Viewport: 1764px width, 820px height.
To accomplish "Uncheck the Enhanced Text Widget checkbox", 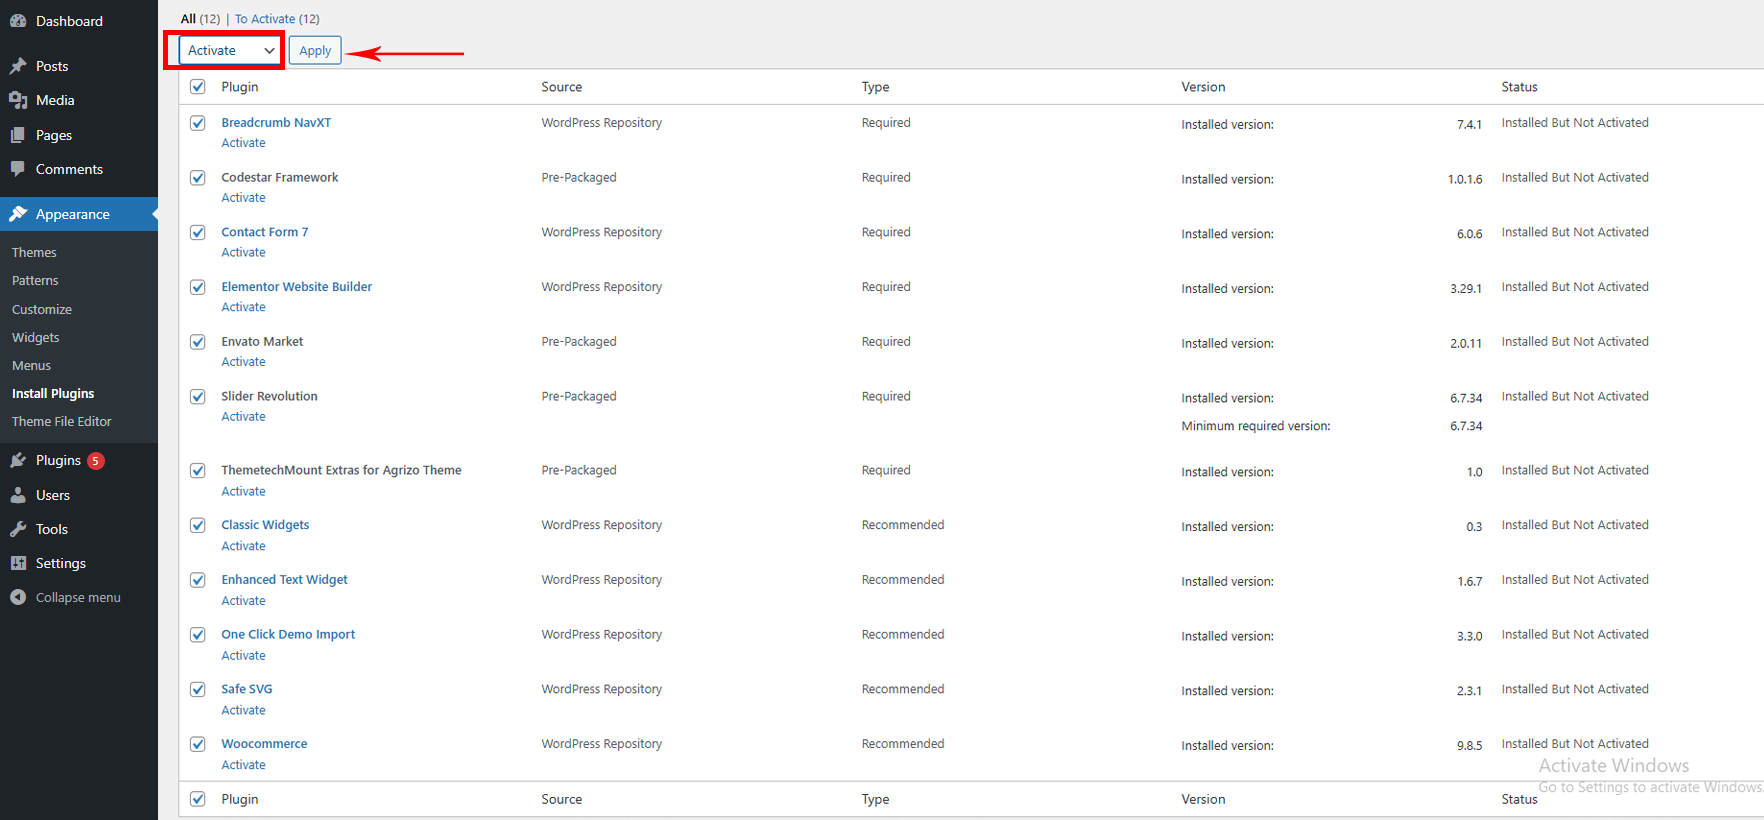I will [198, 580].
